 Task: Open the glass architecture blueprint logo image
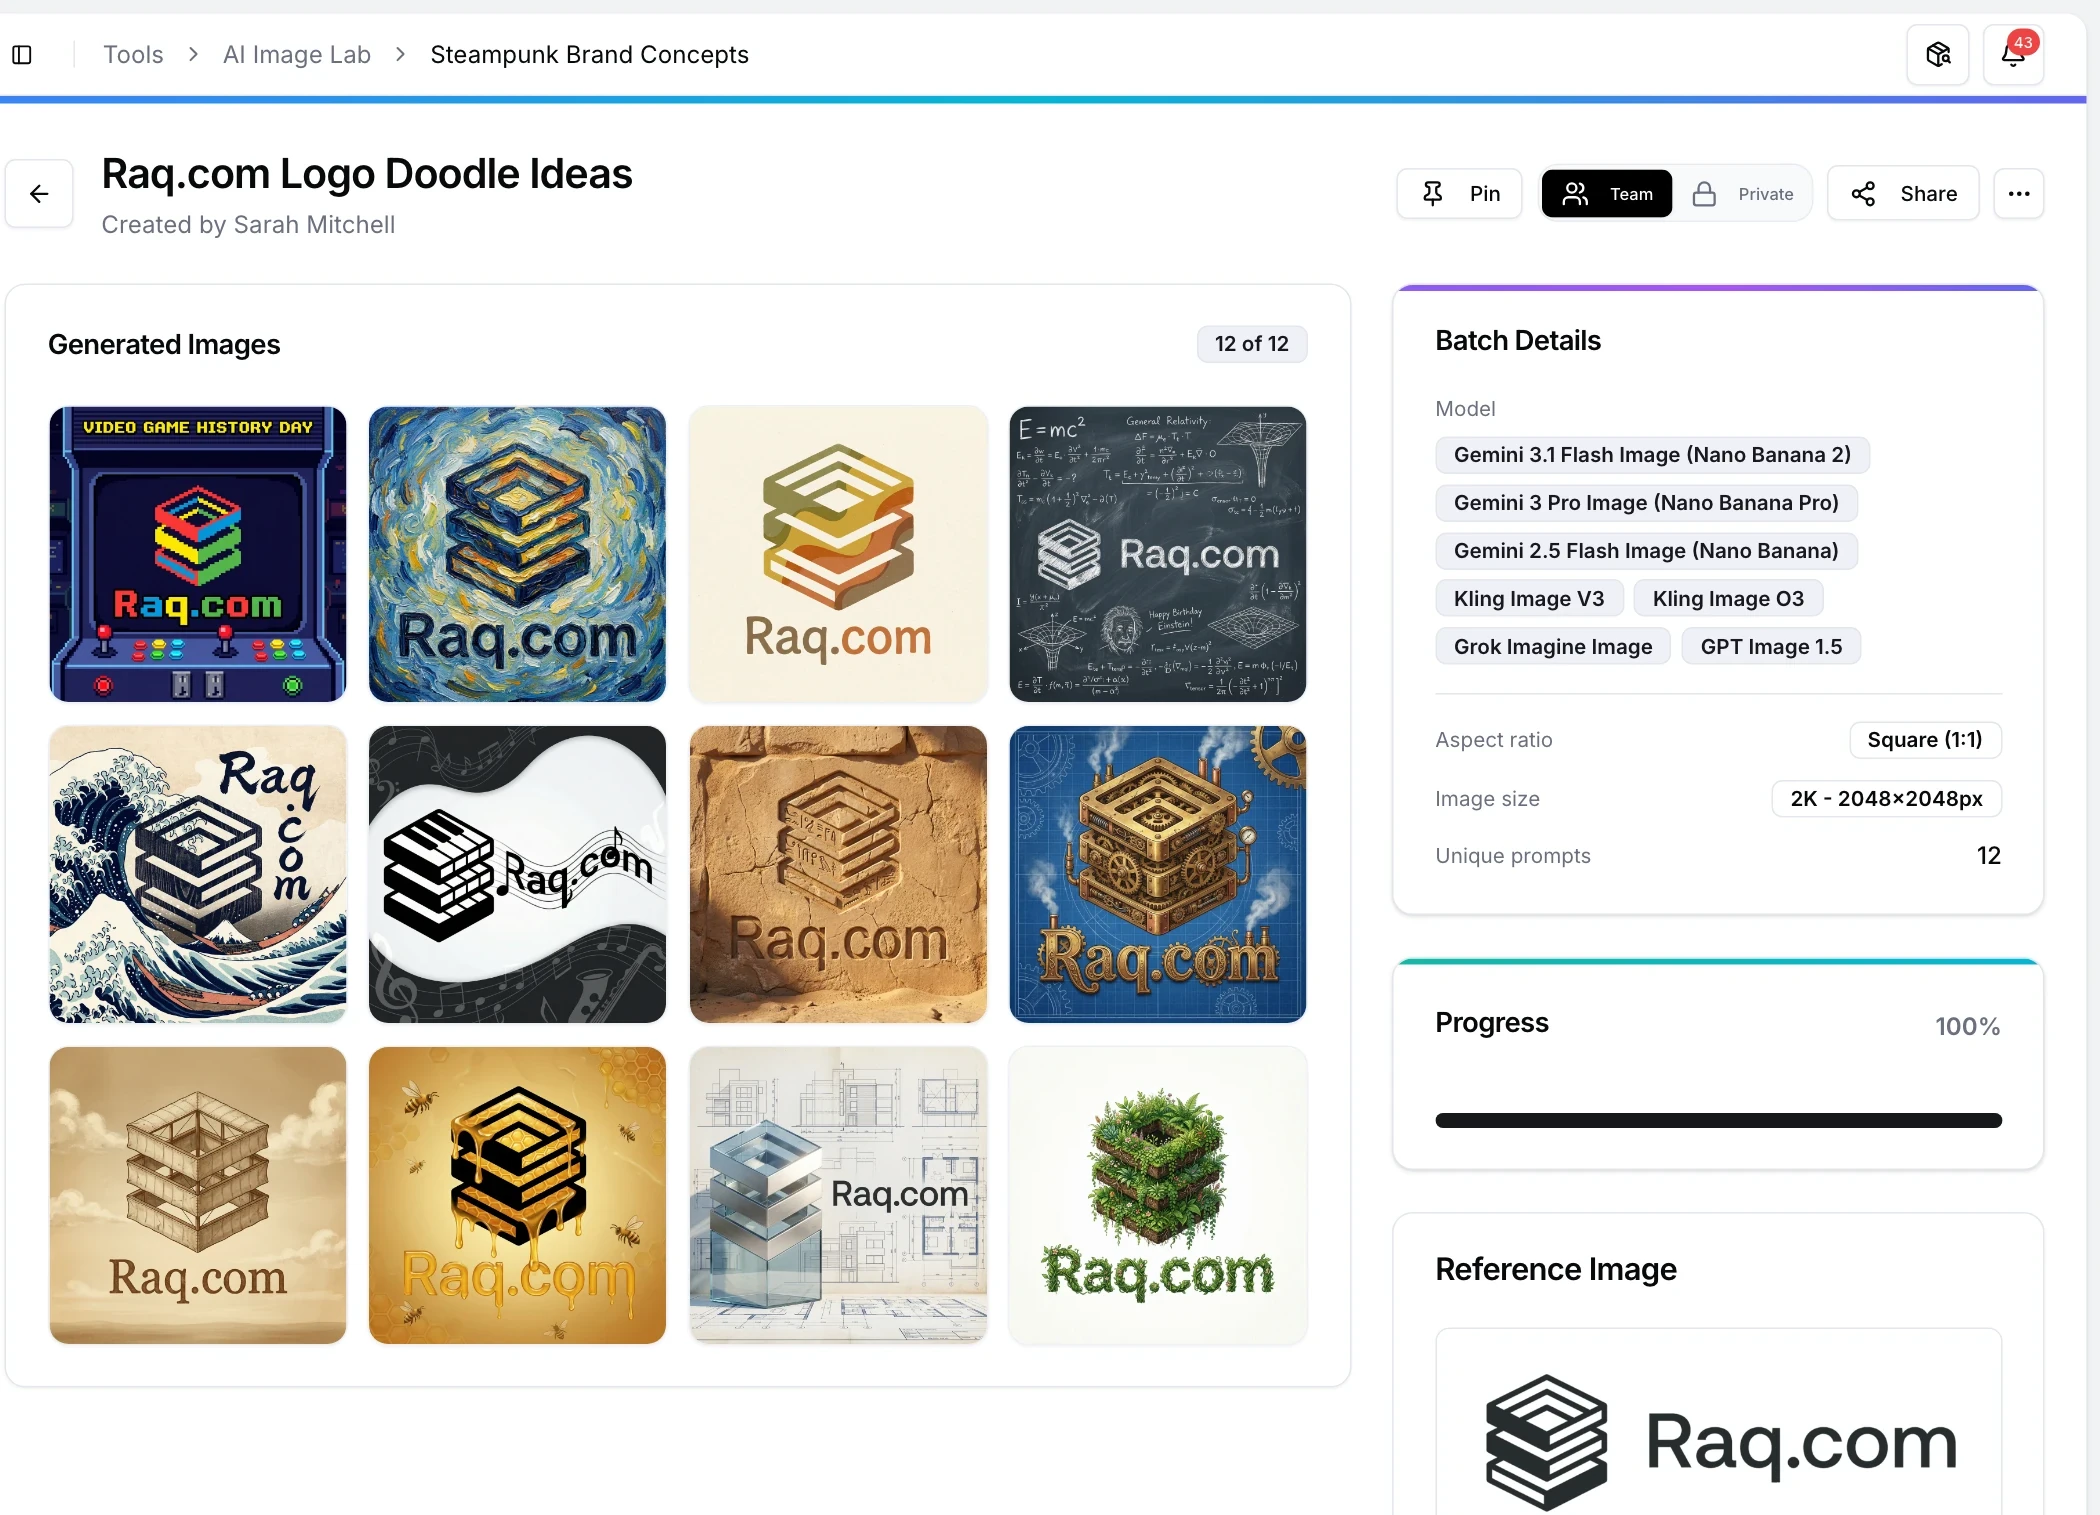coord(838,1195)
